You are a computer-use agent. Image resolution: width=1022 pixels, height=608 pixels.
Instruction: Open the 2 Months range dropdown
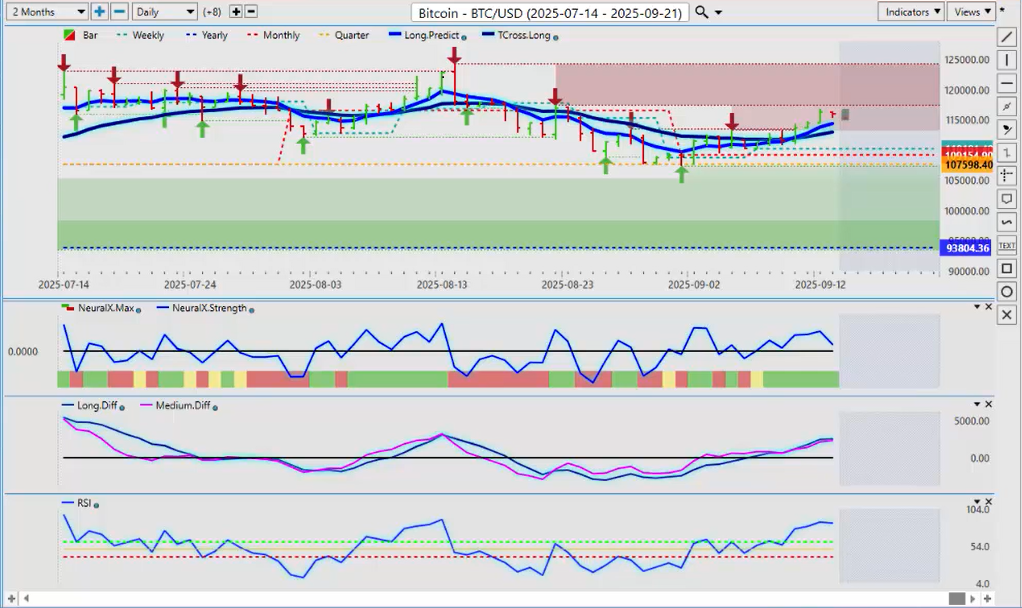pyautogui.click(x=48, y=12)
